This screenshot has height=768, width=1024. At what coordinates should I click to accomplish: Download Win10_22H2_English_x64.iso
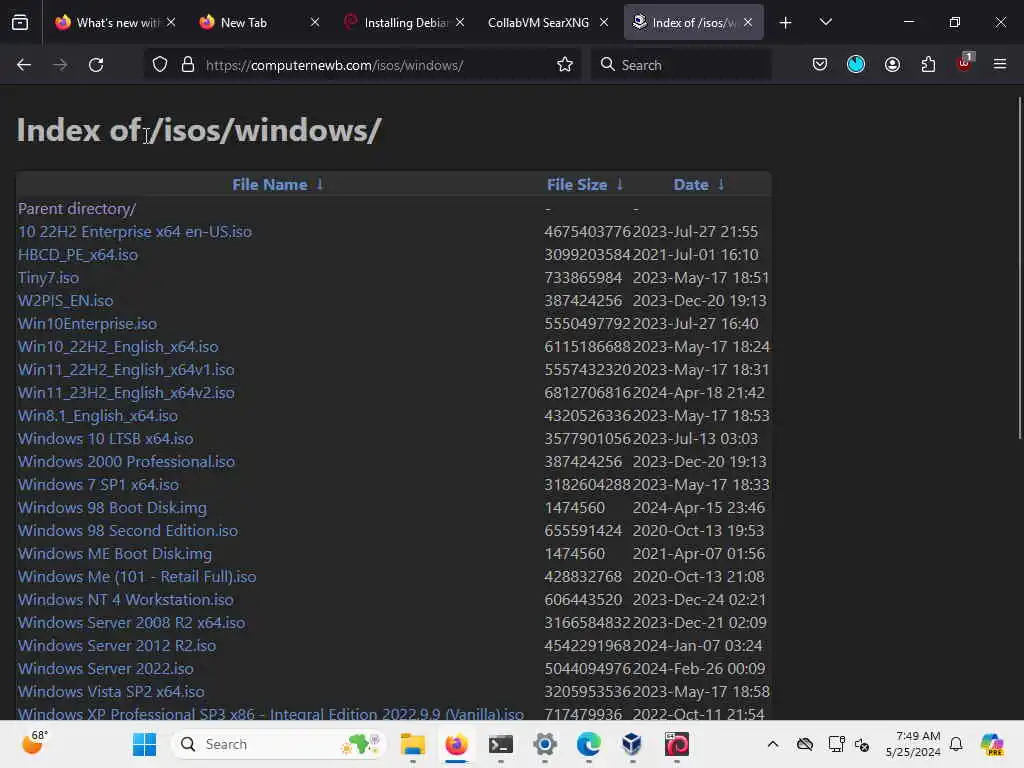pyautogui.click(x=118, y=347)
